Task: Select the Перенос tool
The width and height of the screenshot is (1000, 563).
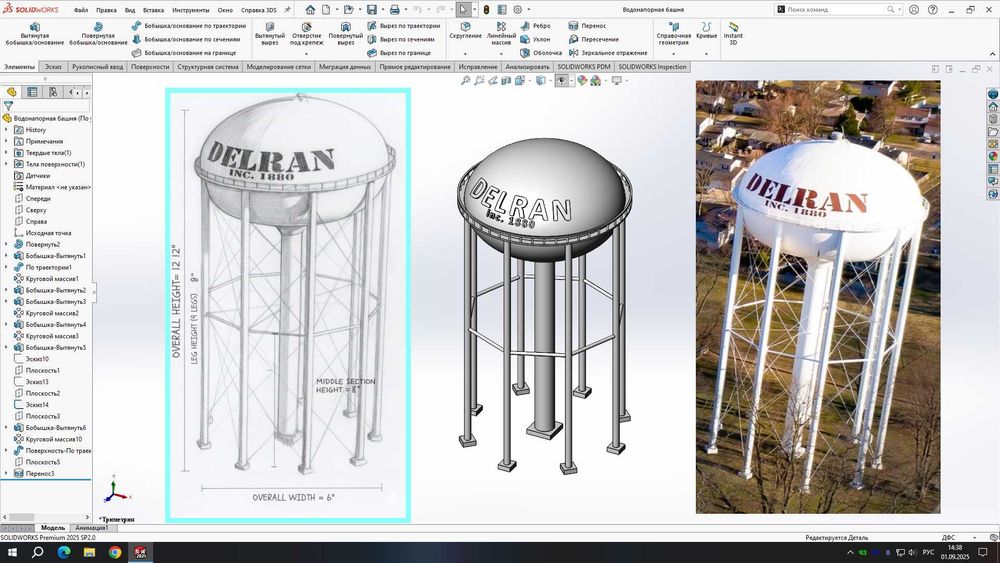Action: click(x=587, y=26)
